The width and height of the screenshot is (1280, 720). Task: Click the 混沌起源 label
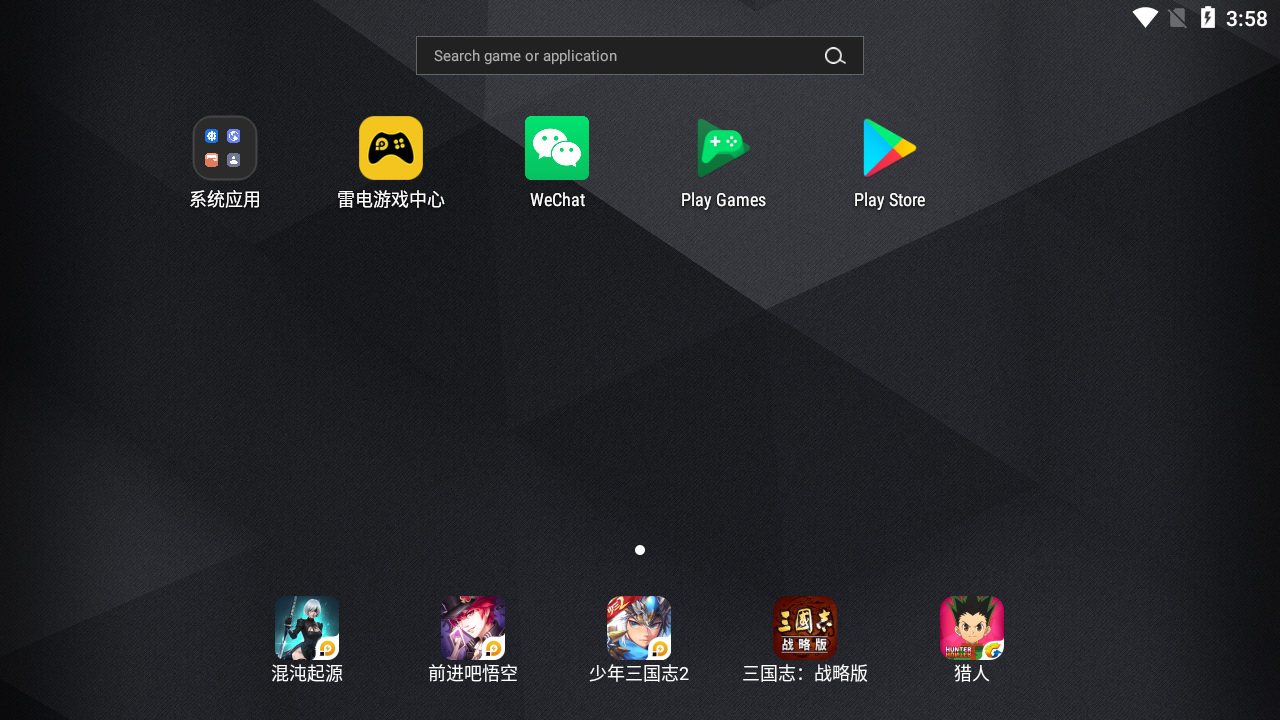click(307, 674)
